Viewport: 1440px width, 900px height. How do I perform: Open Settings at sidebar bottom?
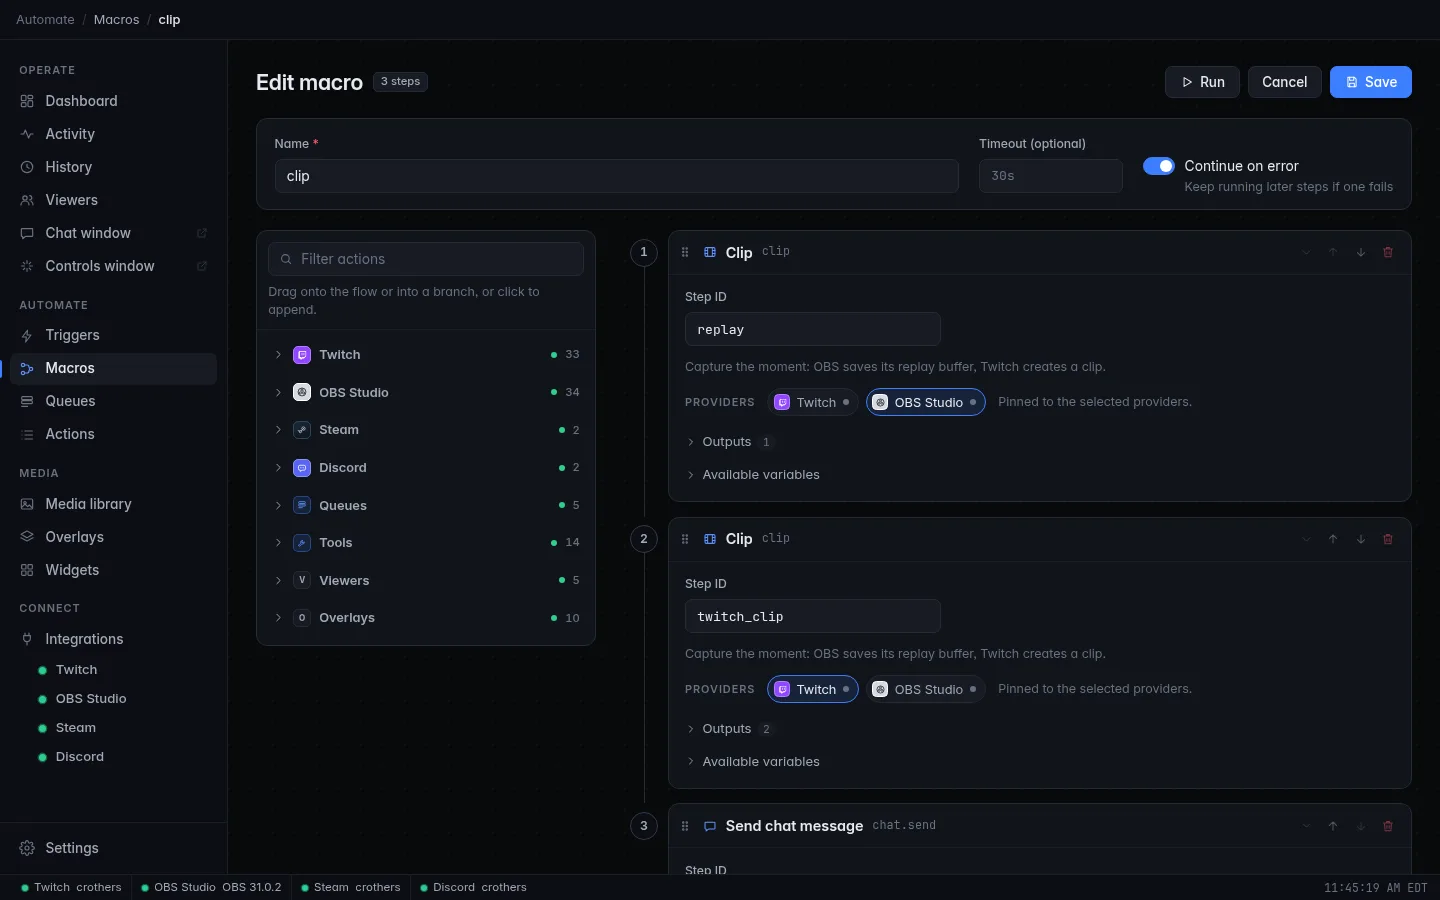113,848
